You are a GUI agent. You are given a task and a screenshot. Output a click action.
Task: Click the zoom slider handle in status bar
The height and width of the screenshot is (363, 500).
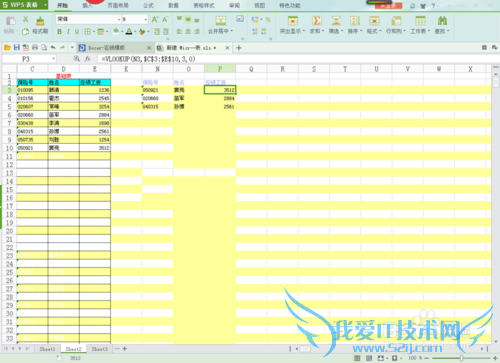click(x=461, y=358)
